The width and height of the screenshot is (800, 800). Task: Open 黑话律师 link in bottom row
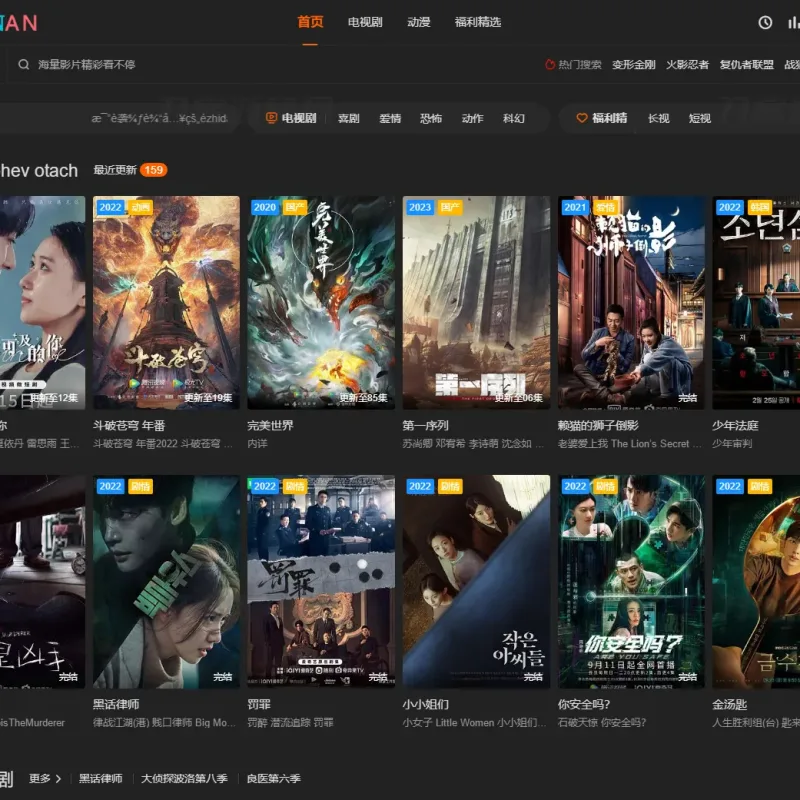tap(101, 779)
